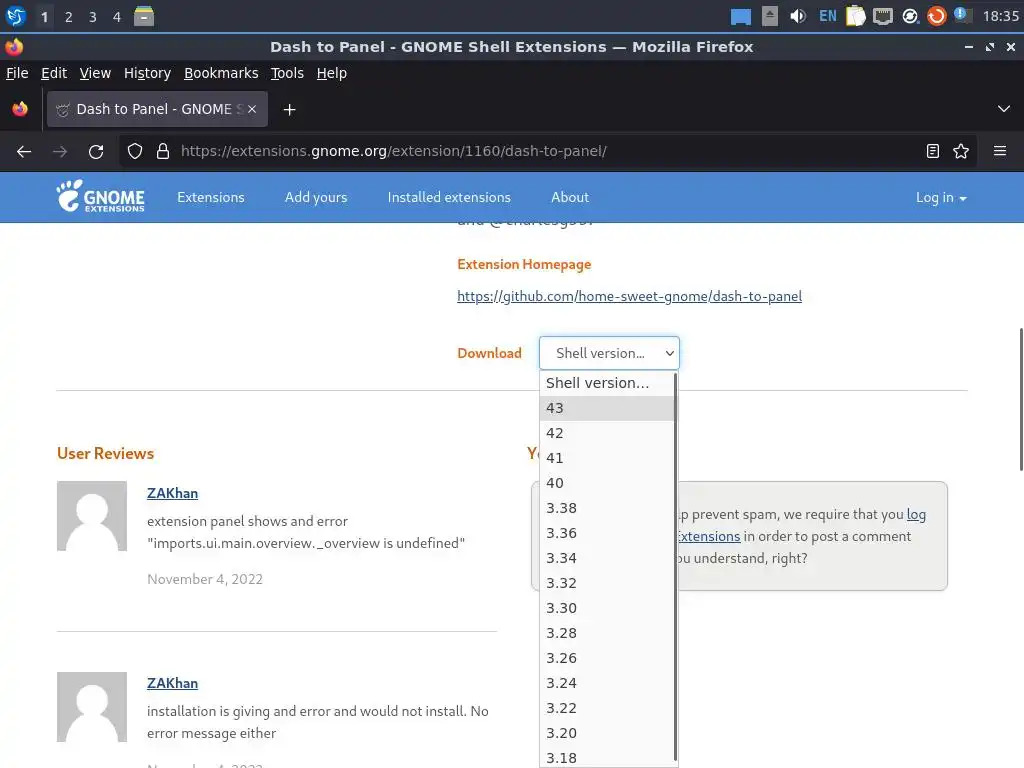Choose Shell version 3.32 option

(x=607, y=583)
